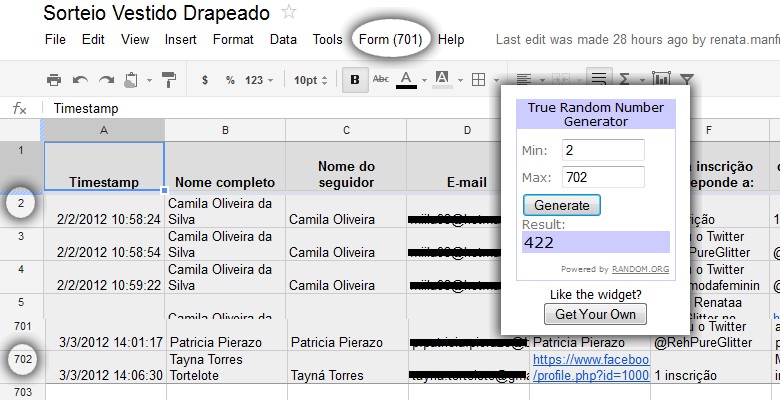Click the text color A icon

(406, 79)
